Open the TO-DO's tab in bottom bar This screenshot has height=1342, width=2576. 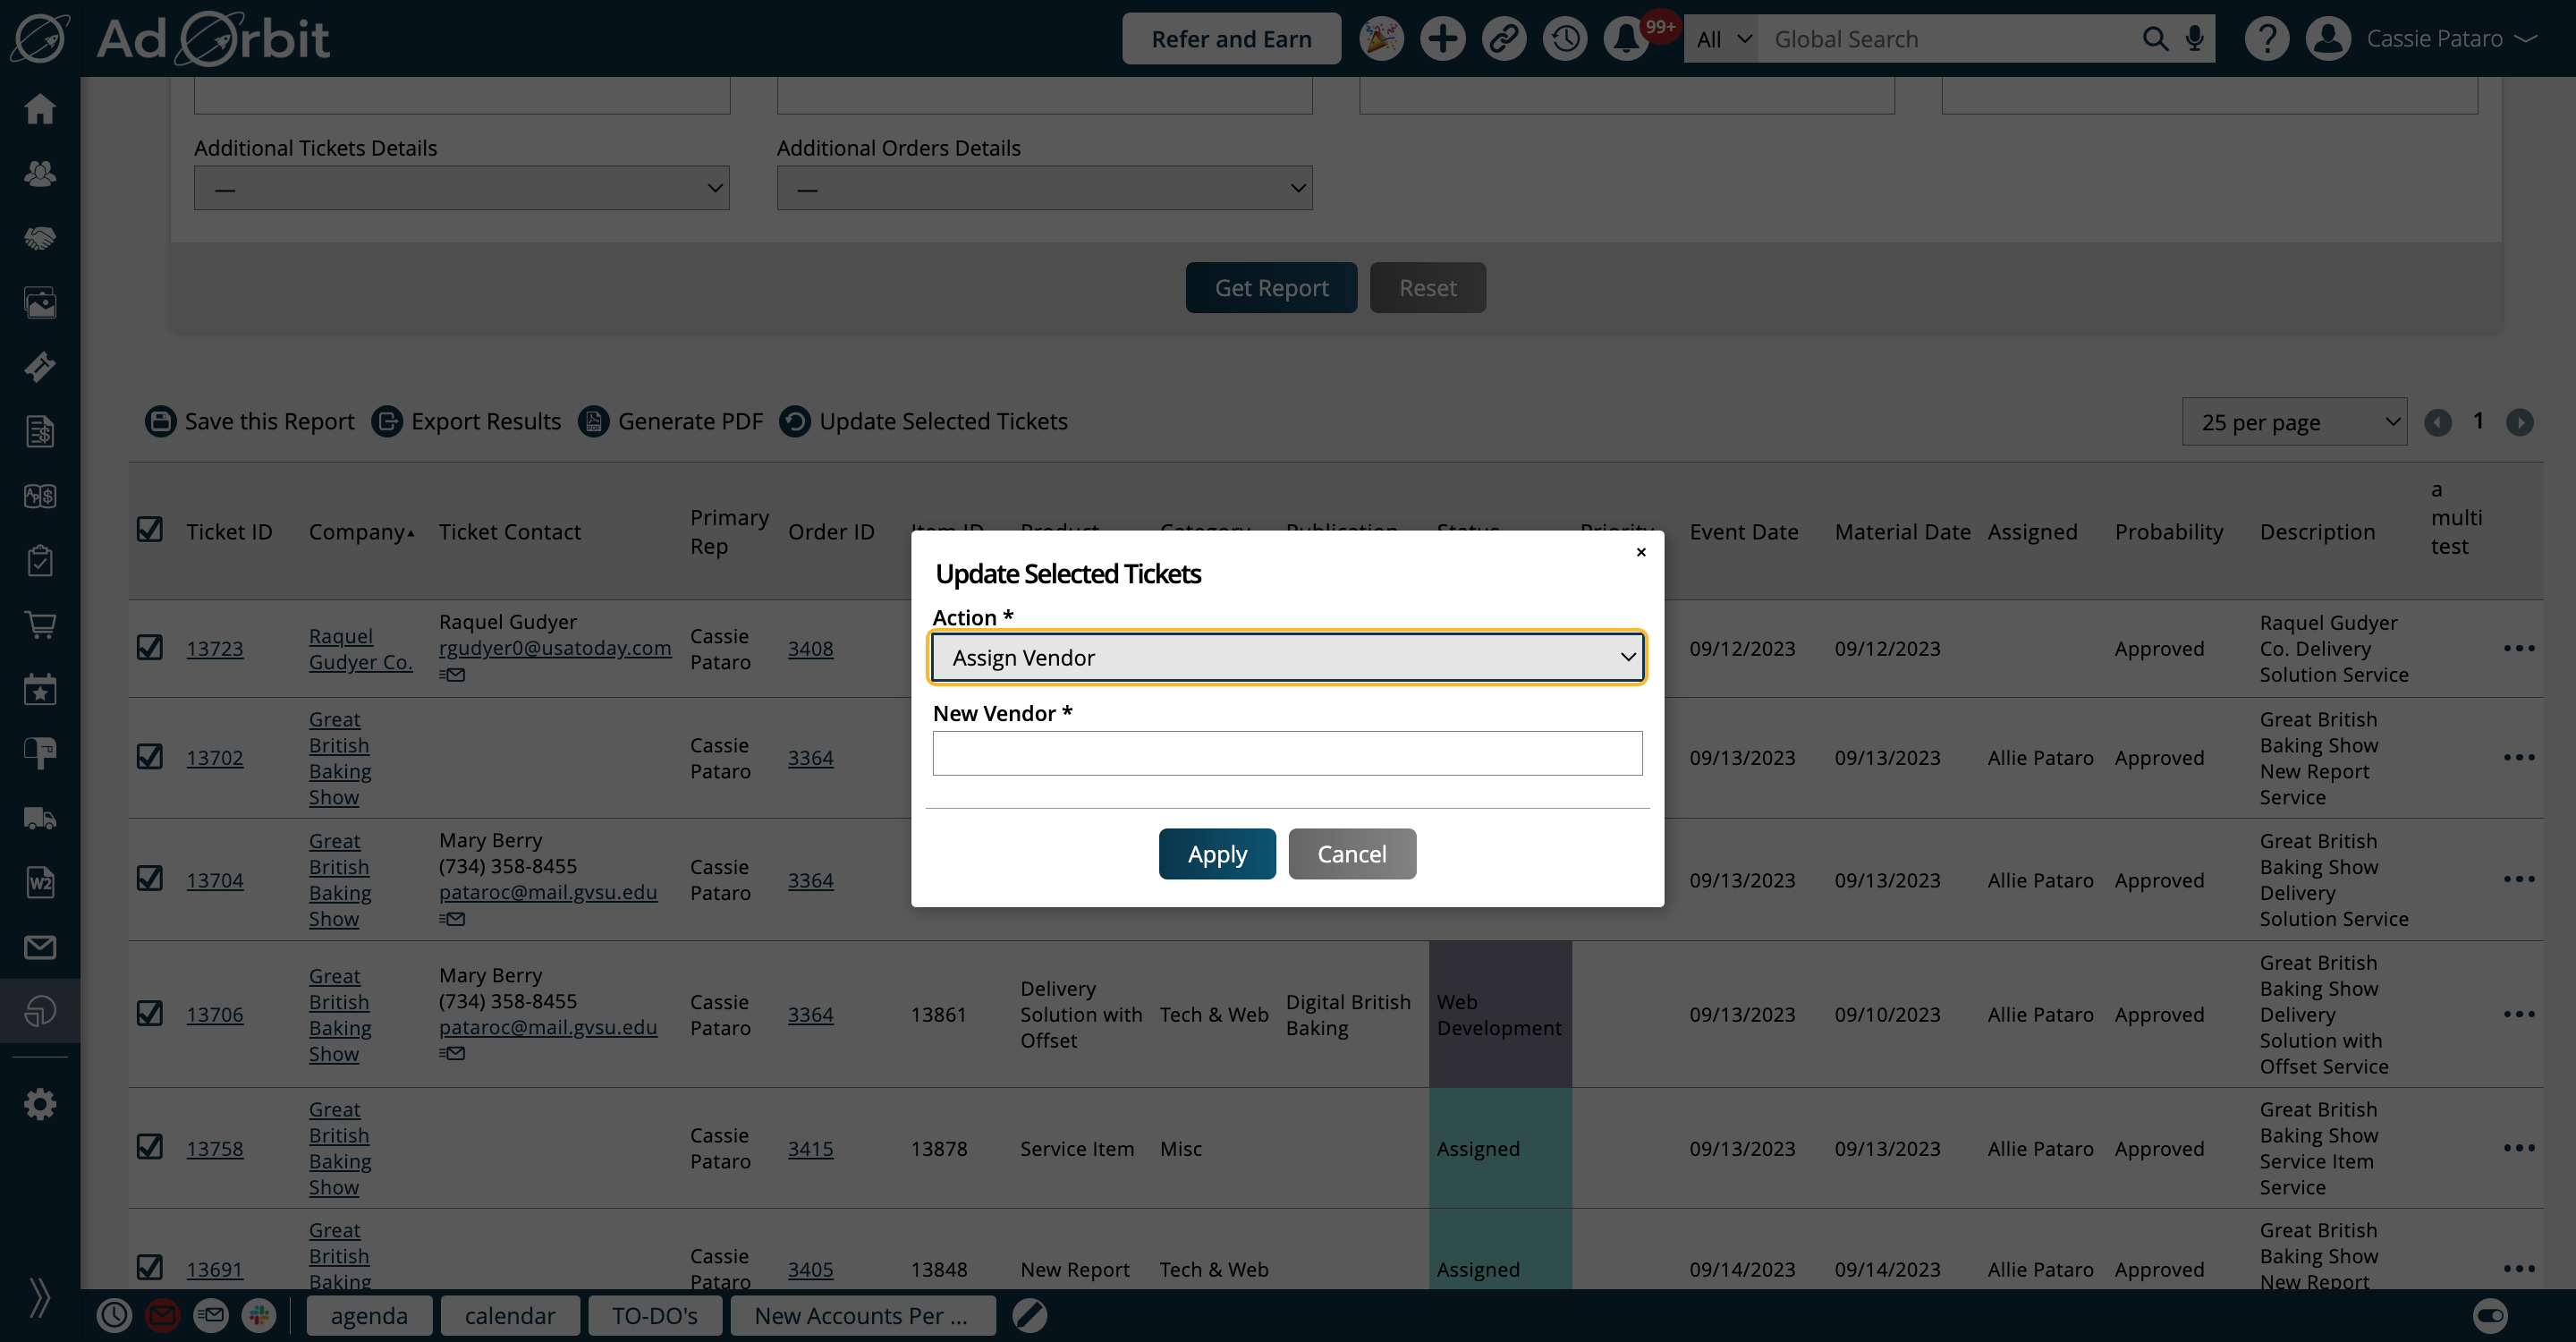655,1316
